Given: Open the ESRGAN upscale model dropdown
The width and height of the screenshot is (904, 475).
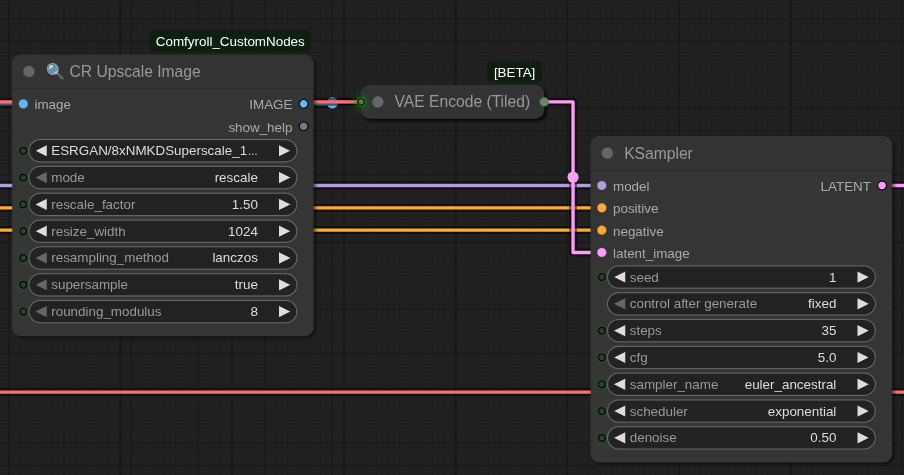Looking at the screenshot, I should 163,151.
